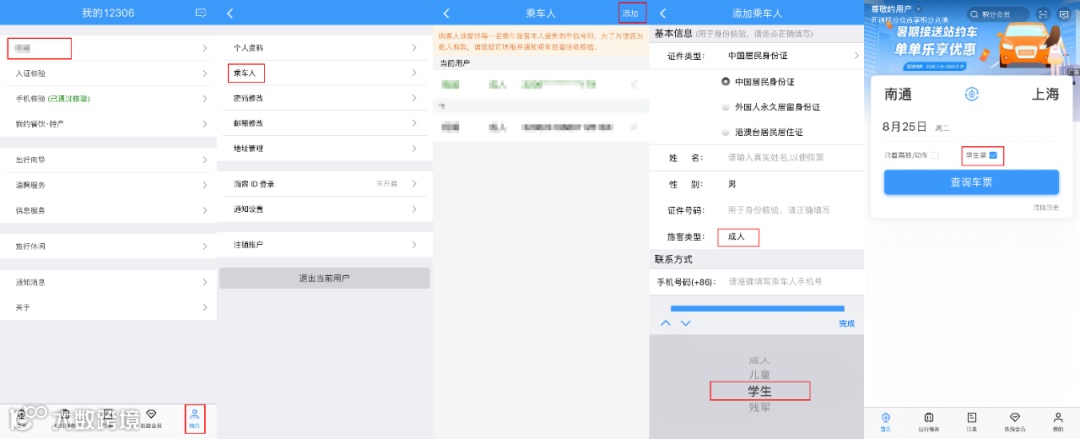Open 手机核验 row
1080x439 pixels.
click(108, 99)
